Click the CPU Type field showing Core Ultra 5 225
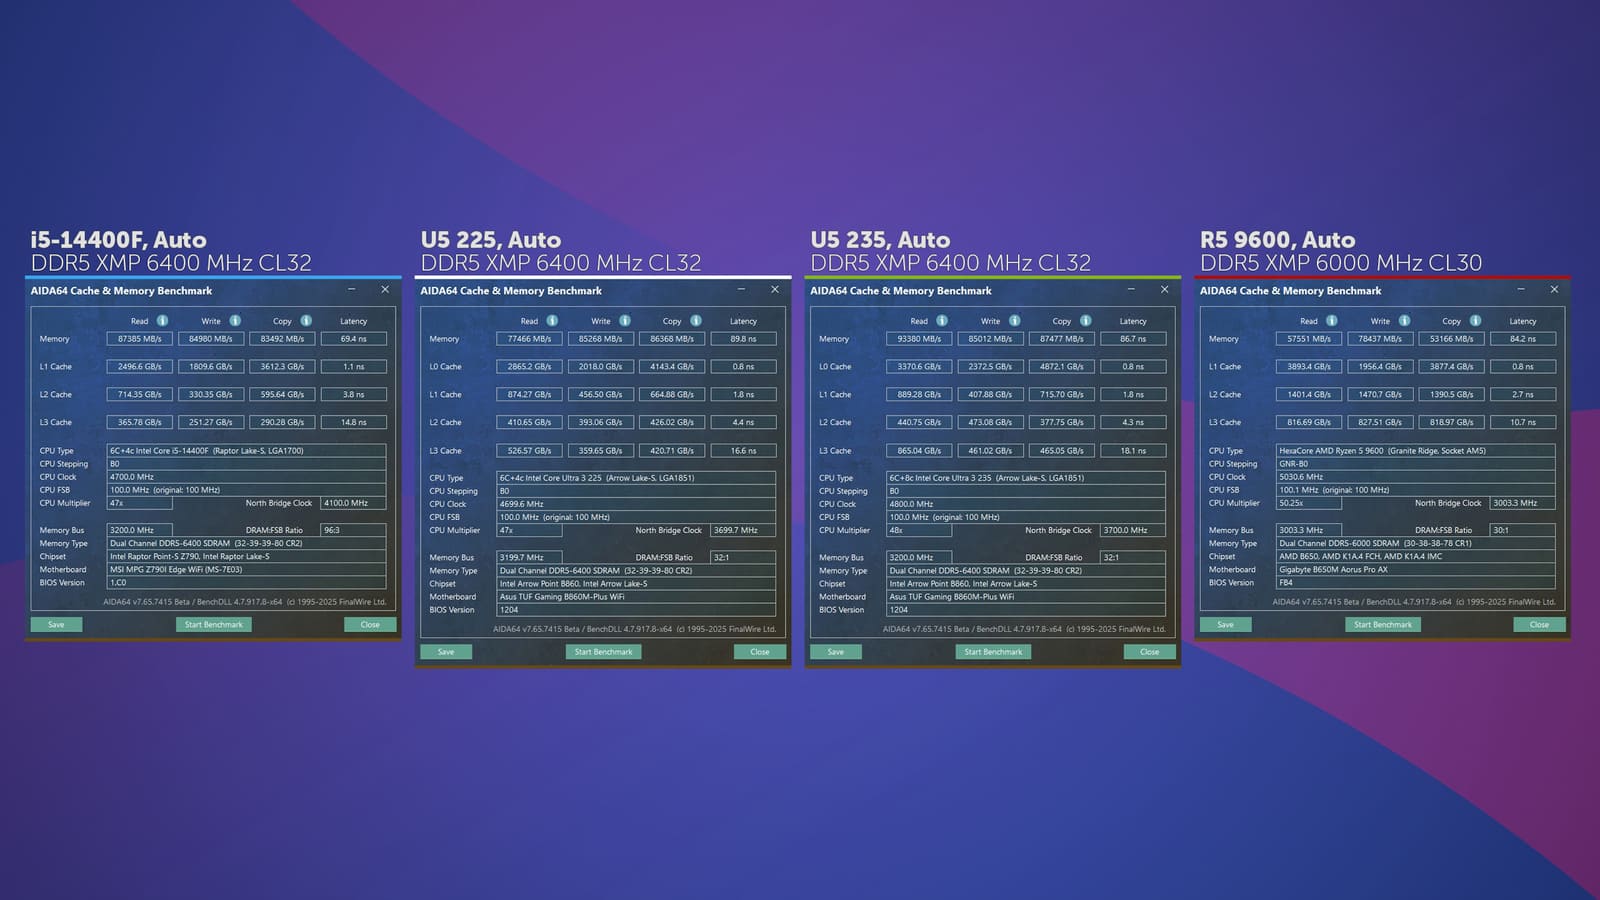 (636, 478)
